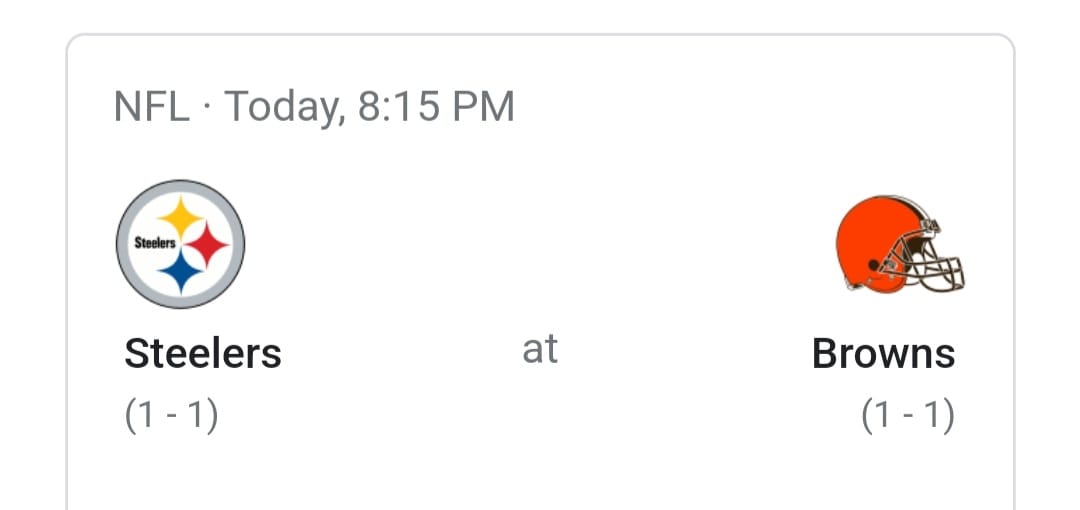Click the Steelers (1 - 1) record
This screenshot has height=510, width=1080.
click(x=171, y=415)
